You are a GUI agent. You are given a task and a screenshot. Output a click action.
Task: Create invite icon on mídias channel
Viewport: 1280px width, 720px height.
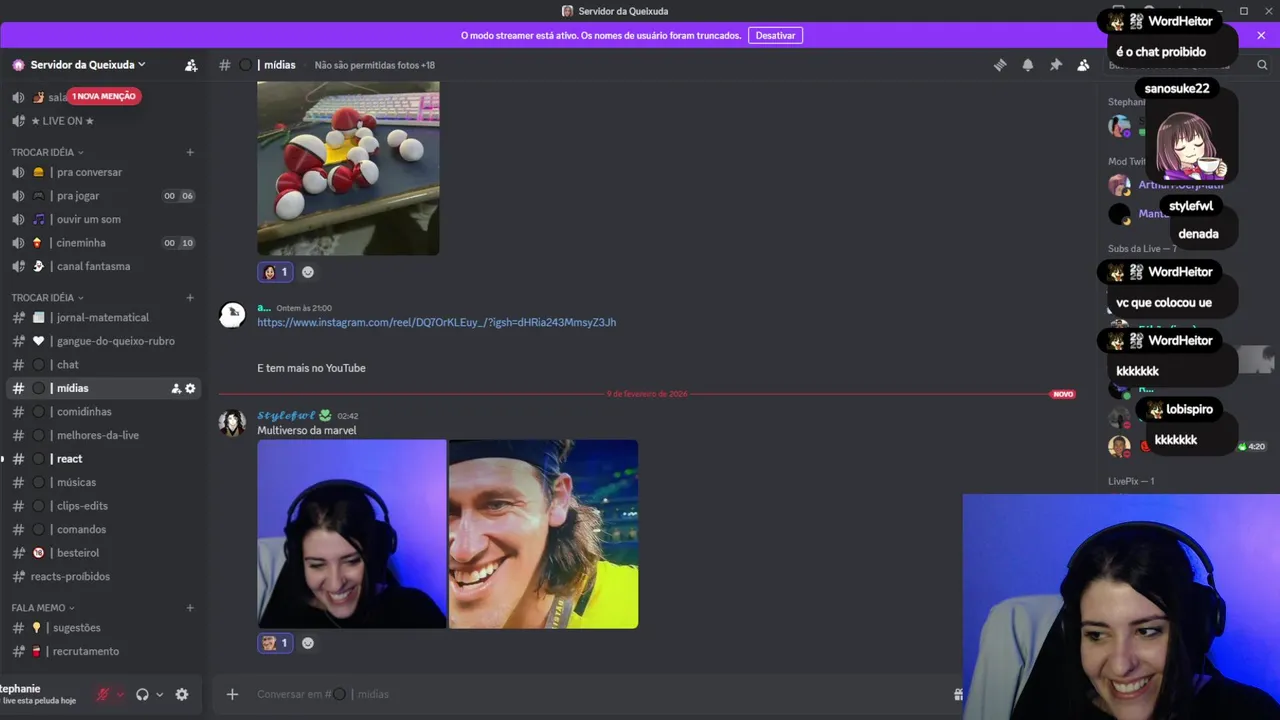click(x=176, y=388)
